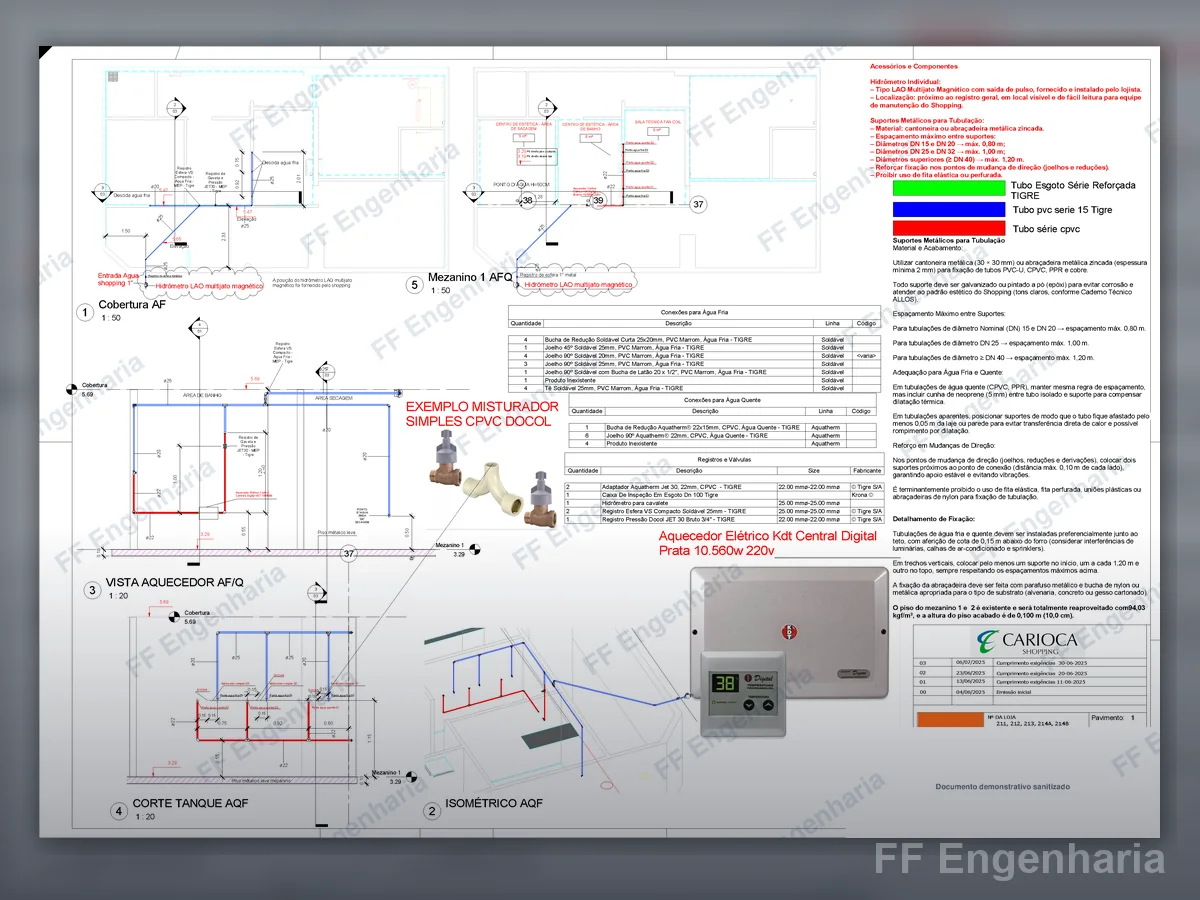
Task: Click the Hidrômetro LAO multijato magnético label under Mezanino
Action: tap(579, 285)
